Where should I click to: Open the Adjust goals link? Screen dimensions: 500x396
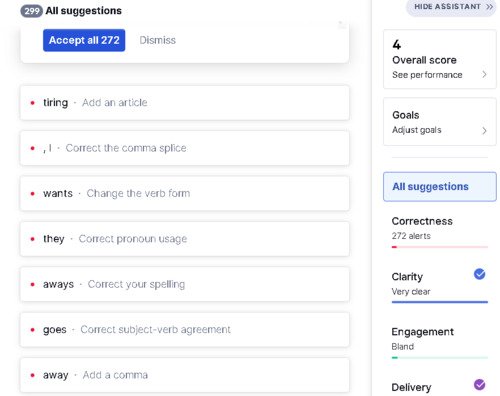click(x=417, y=130)
